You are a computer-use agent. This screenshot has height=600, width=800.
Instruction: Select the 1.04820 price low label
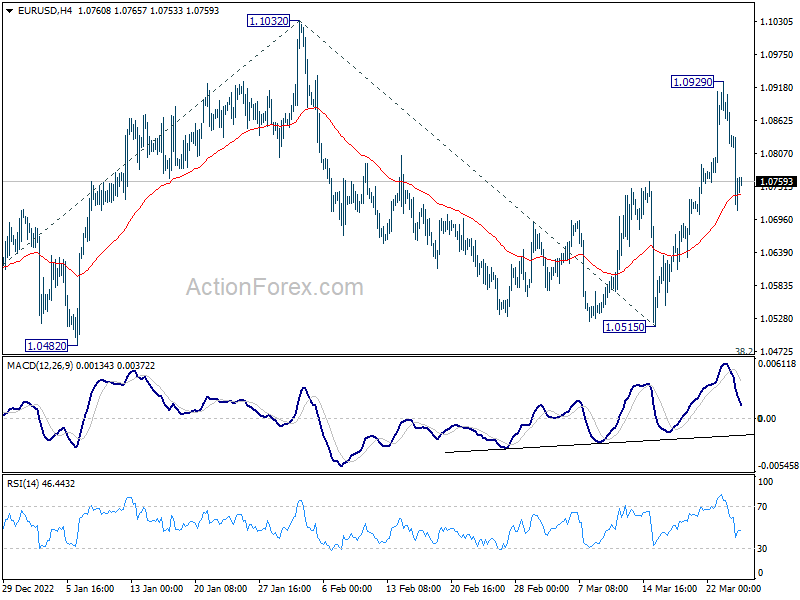point(46,346)
